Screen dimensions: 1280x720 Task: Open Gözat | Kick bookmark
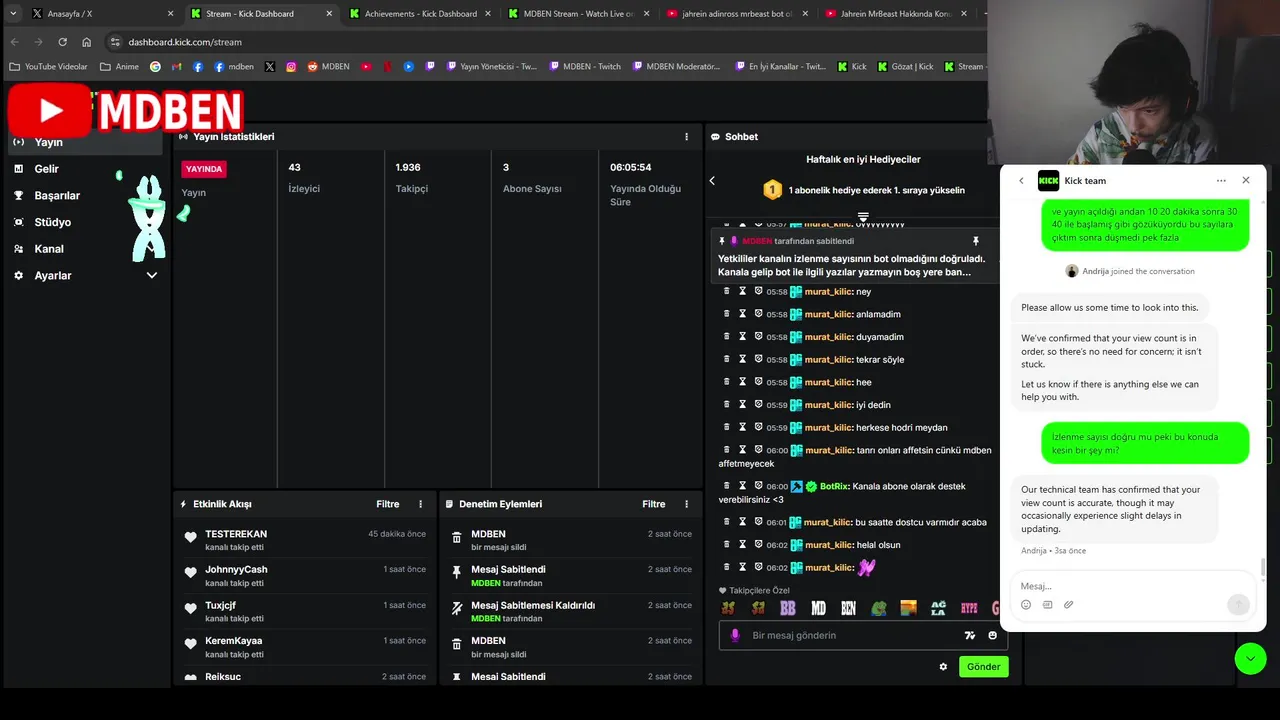904,67
